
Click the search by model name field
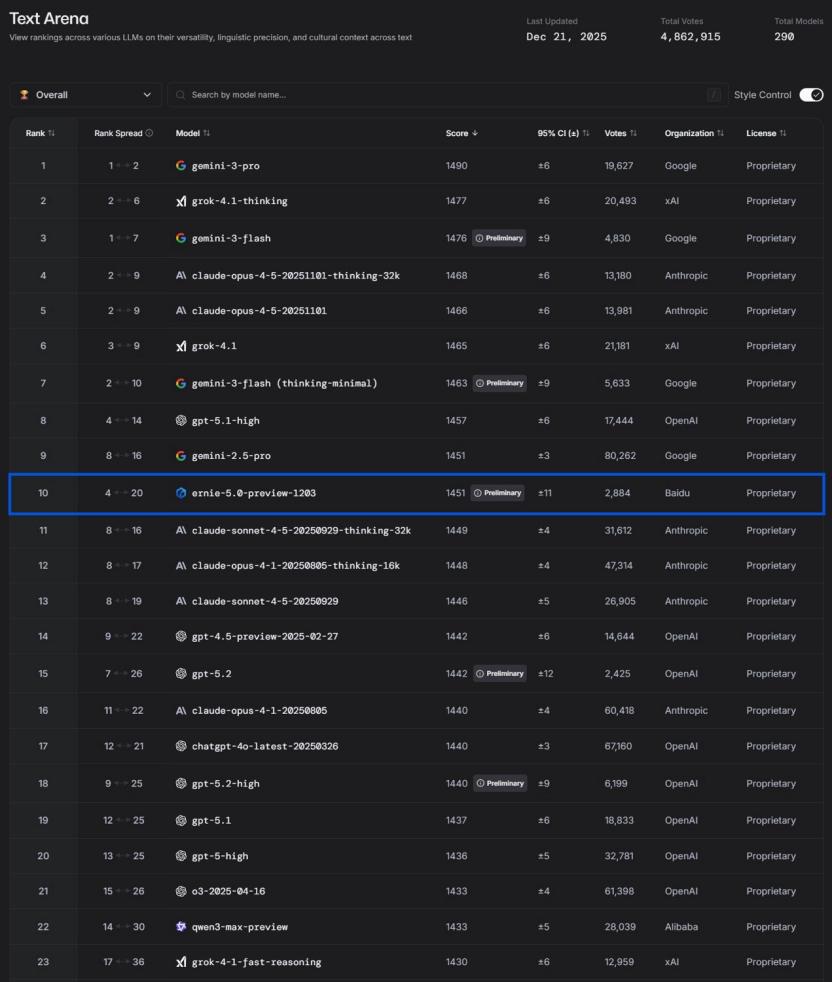pyautogui.click(x=440, y=95)
